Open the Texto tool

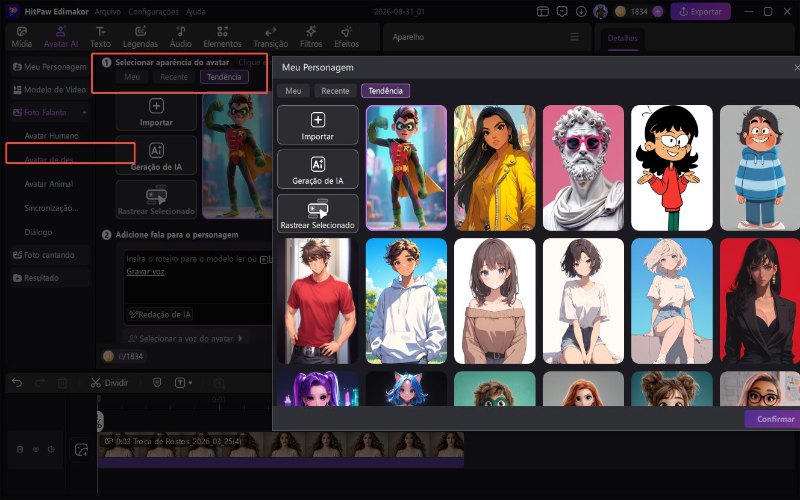tap(101, 38)
